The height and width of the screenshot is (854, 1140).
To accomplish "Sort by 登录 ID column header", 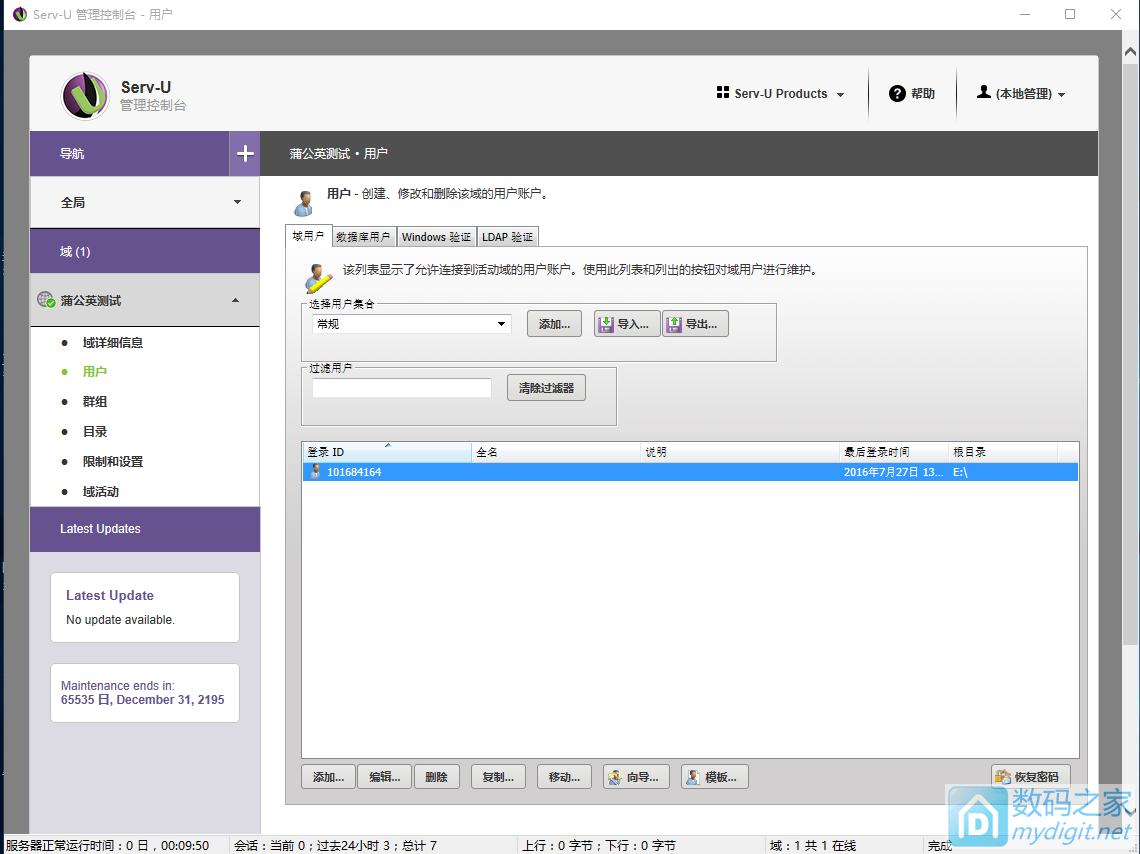I will pyautogui.click(x=387, y=452).
